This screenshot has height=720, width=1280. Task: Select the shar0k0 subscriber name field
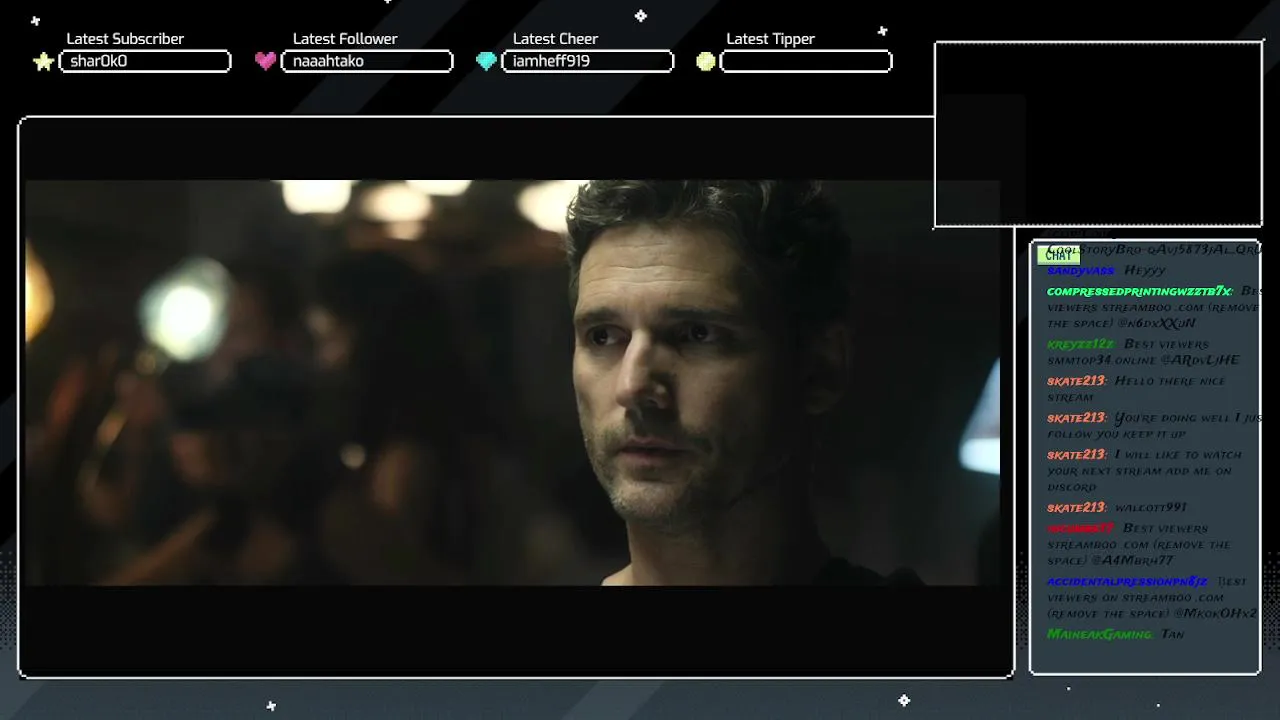tap(145, 61)
